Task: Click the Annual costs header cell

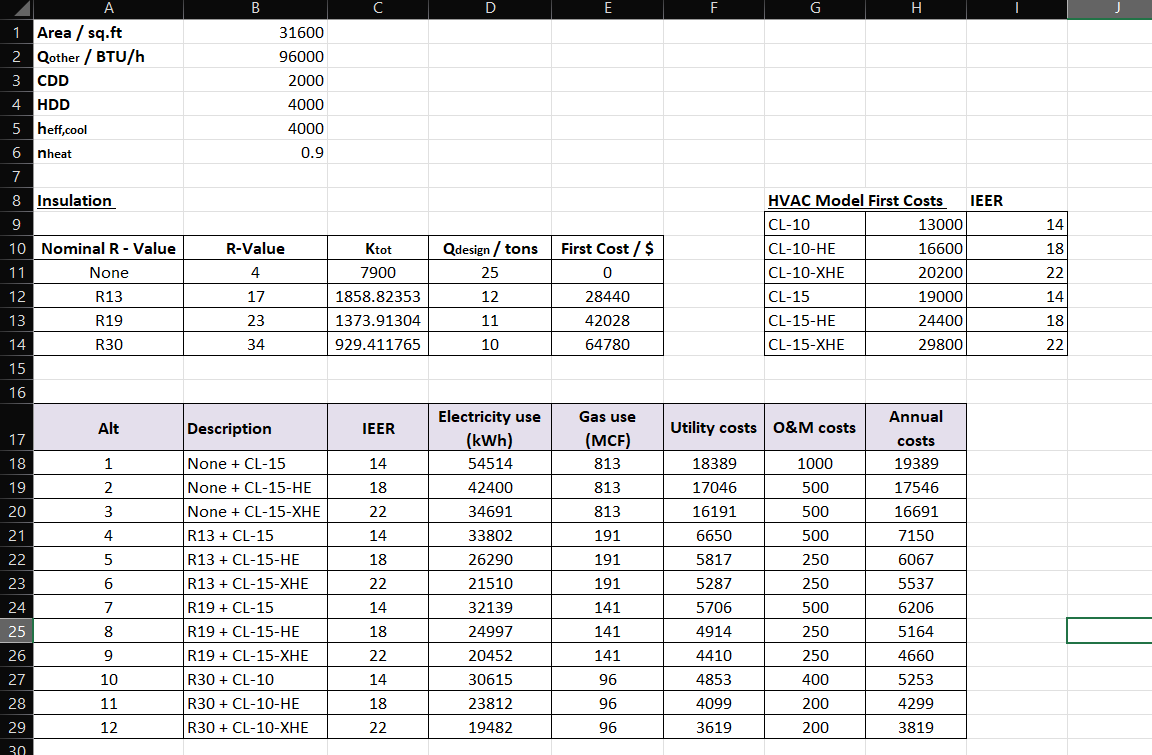Action: (915, 427)
